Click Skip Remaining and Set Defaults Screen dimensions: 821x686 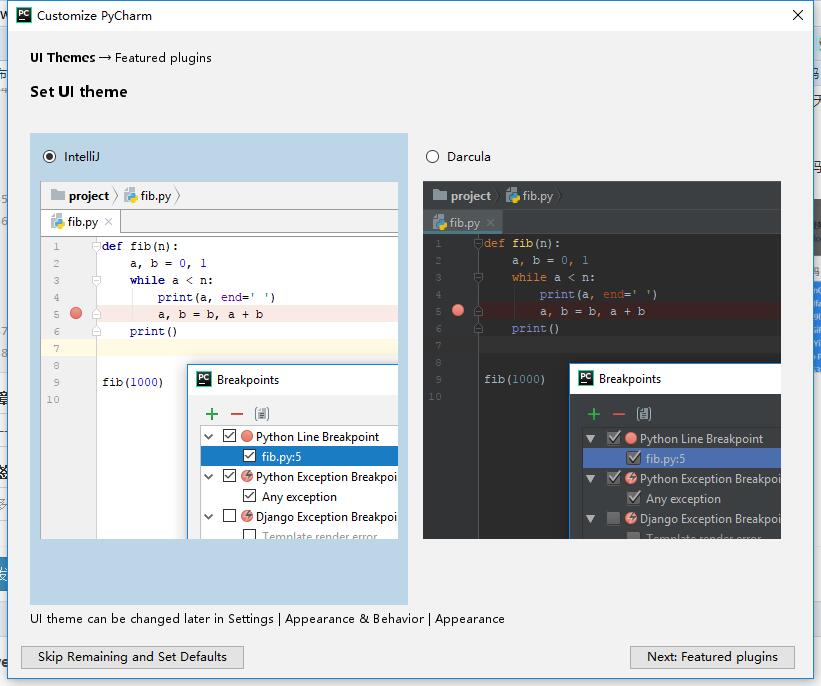132,657
